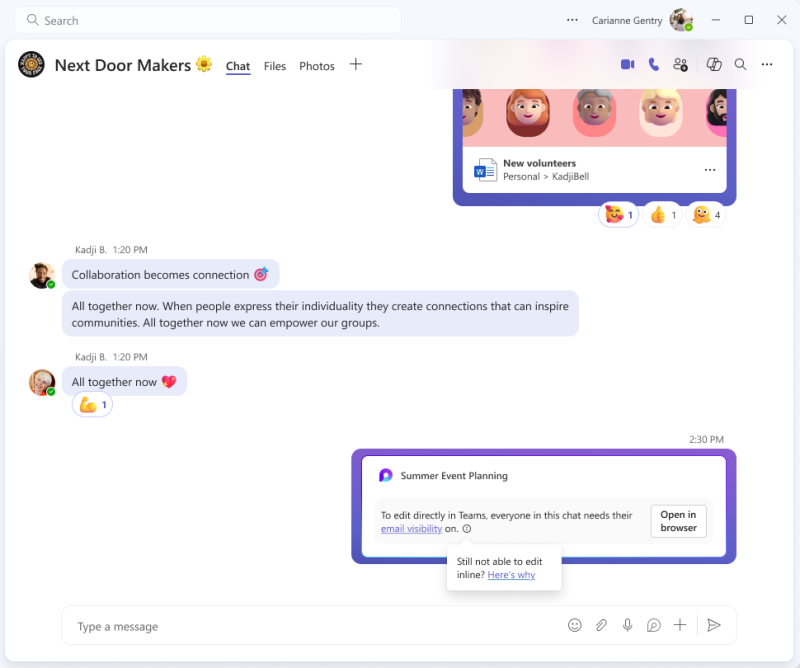Viewport: 800px width, 668px height.
Task: Switch to the Photos tab
Action: tap(317, 66)
